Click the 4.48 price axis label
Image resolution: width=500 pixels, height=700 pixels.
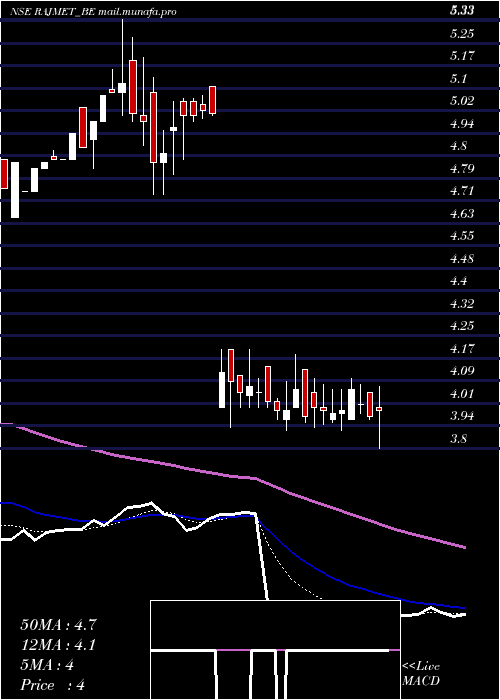pyautogui.click(x=462, y=258)
